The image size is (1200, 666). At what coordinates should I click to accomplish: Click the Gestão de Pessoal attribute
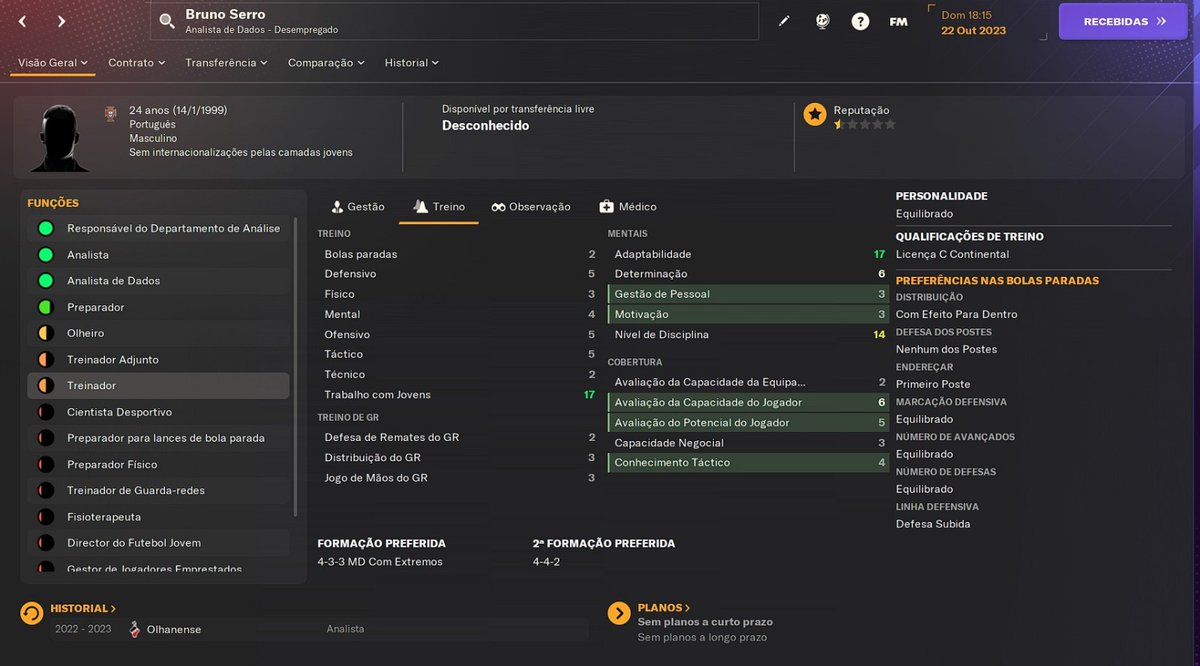tap(747, 294)
